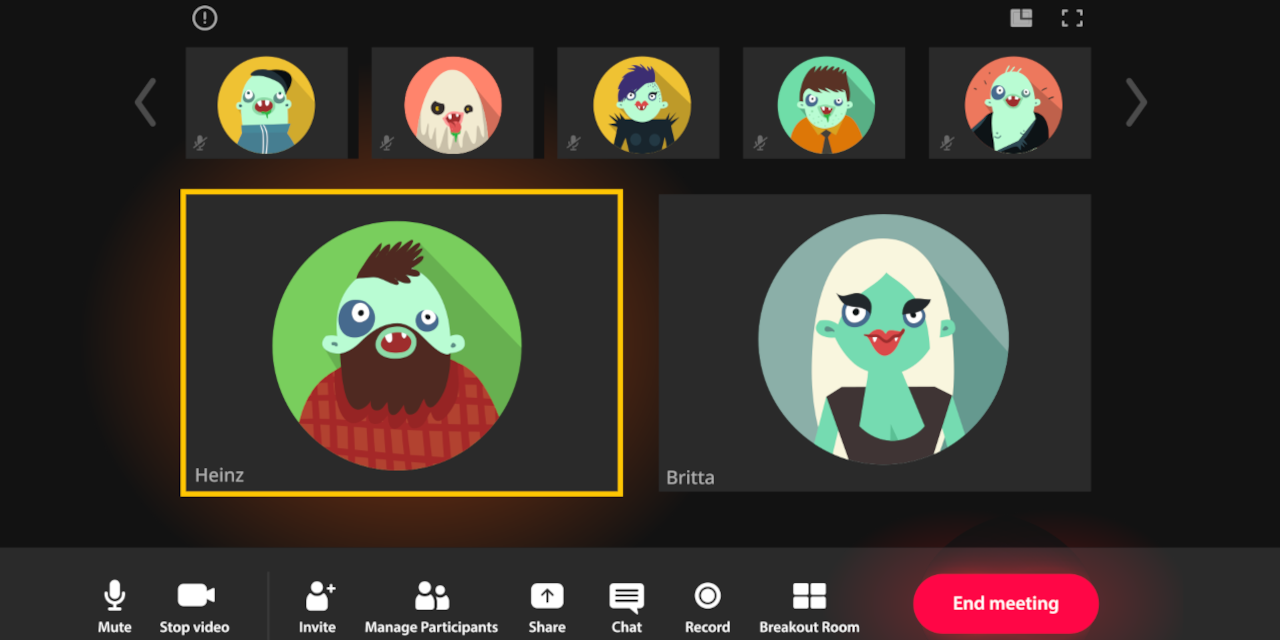1280x640 pixels.
Task: Switch the video layout view icon
Action: coord(1021,18)
